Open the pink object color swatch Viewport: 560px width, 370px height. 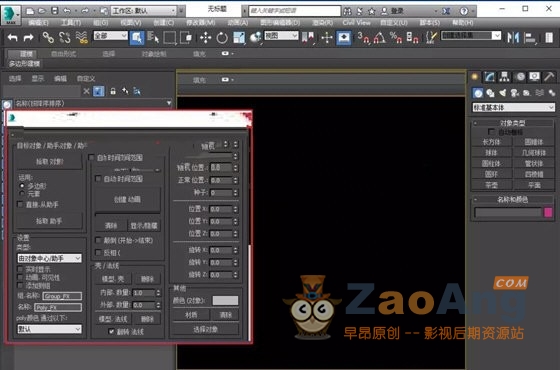point(548,212)
